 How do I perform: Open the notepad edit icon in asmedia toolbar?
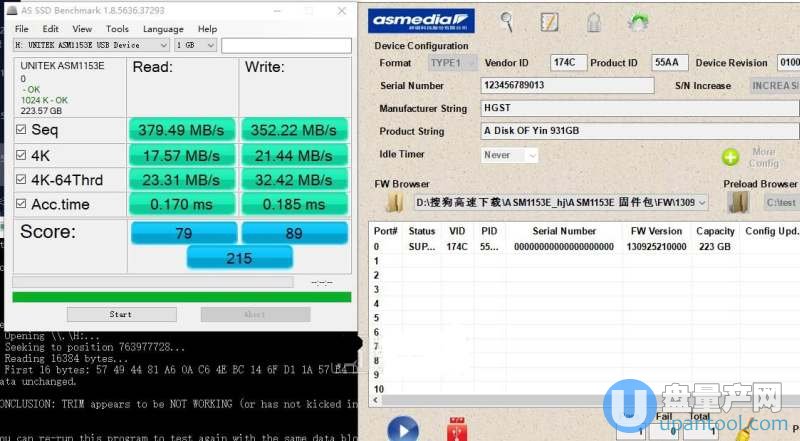coord(549,21)
